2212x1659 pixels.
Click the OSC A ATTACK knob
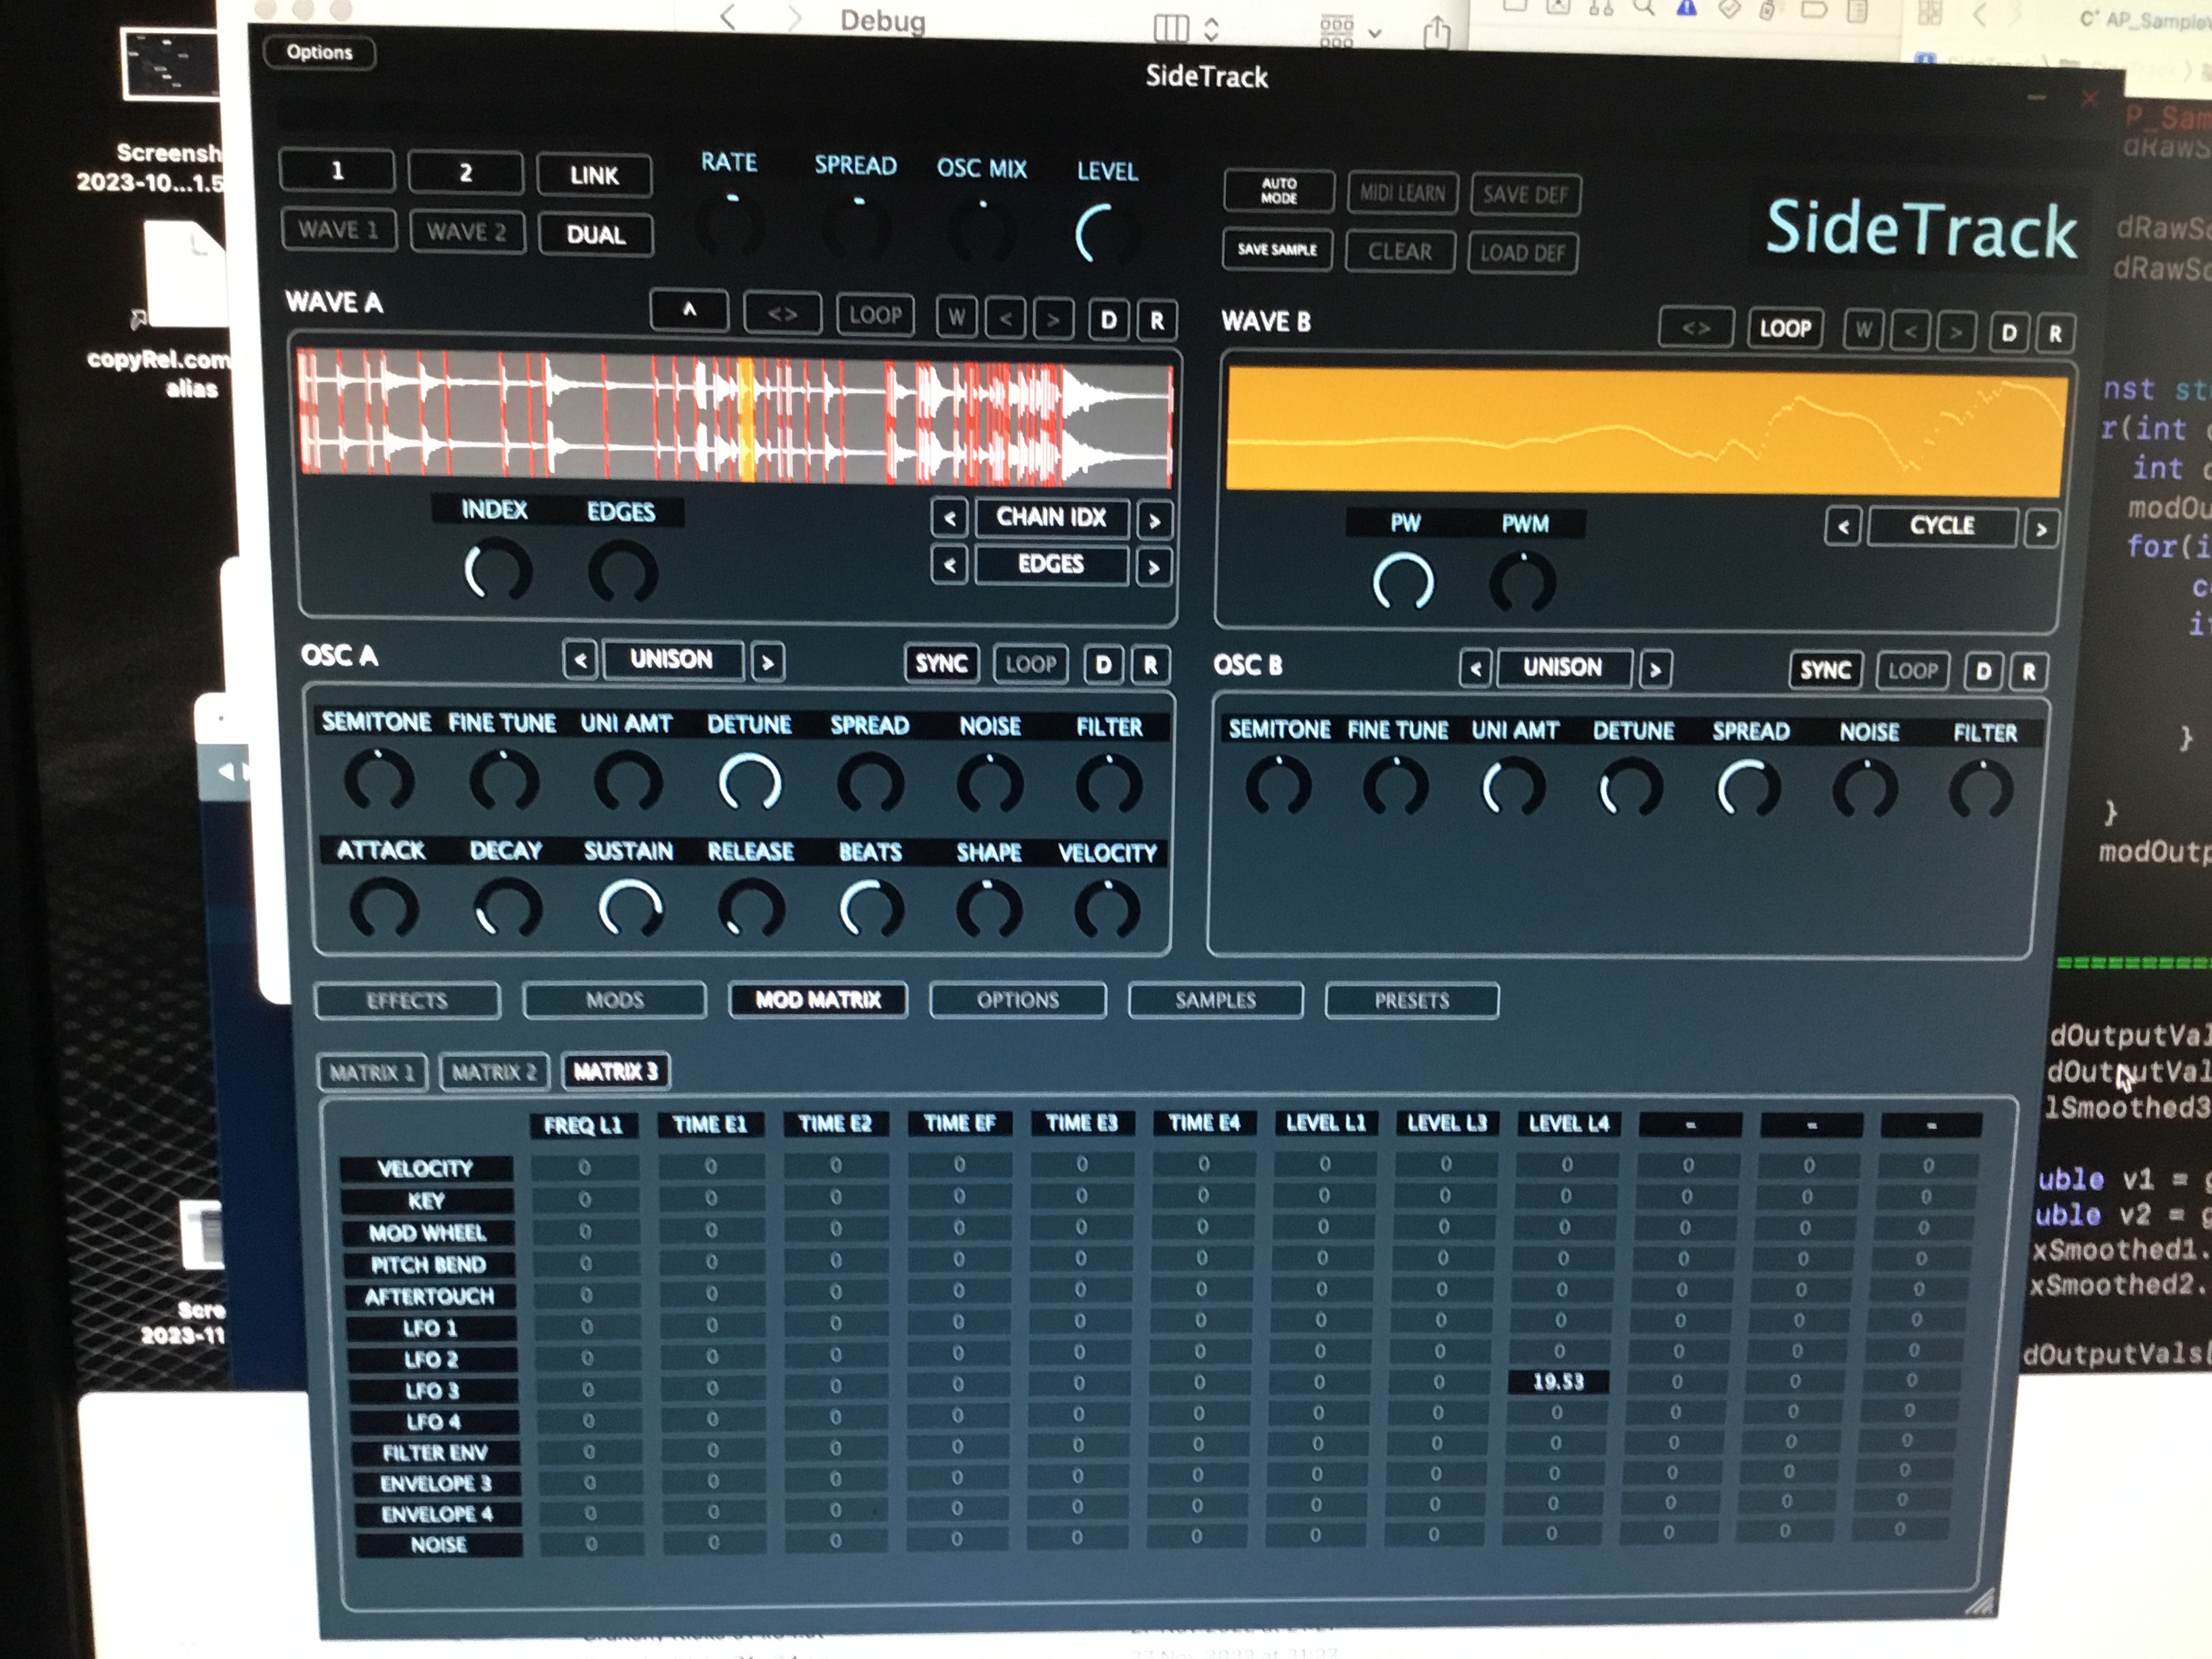[x=383, y=907]
